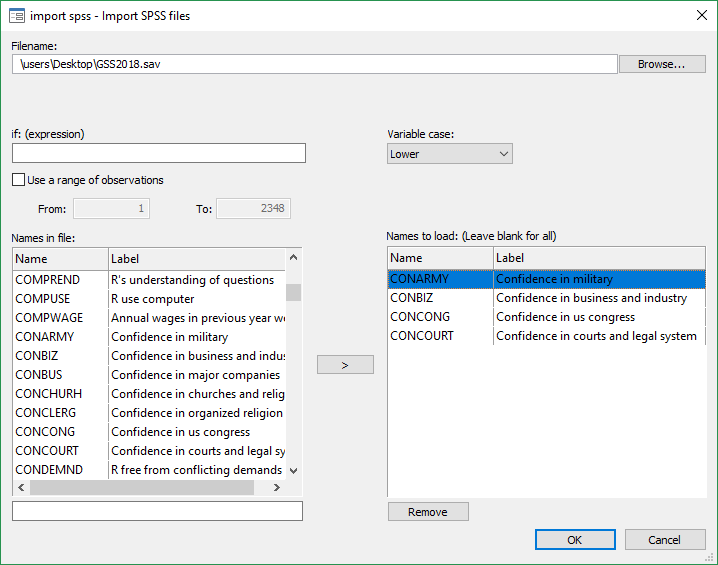Screen dimensions: 718x565
Task: Click the Browse... button
Action: 662,64
